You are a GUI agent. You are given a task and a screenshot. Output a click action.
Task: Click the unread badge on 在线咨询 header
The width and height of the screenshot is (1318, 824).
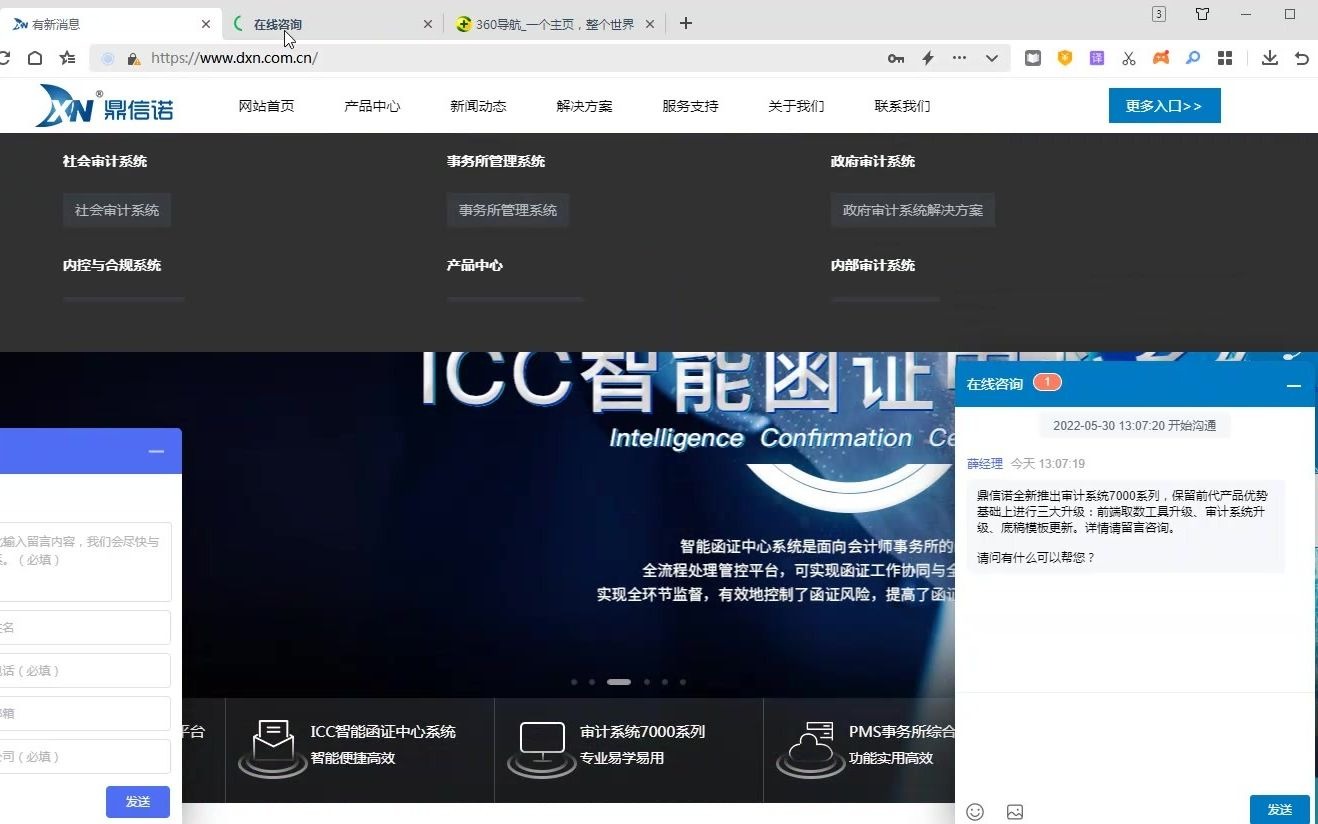click(1047, 382)
